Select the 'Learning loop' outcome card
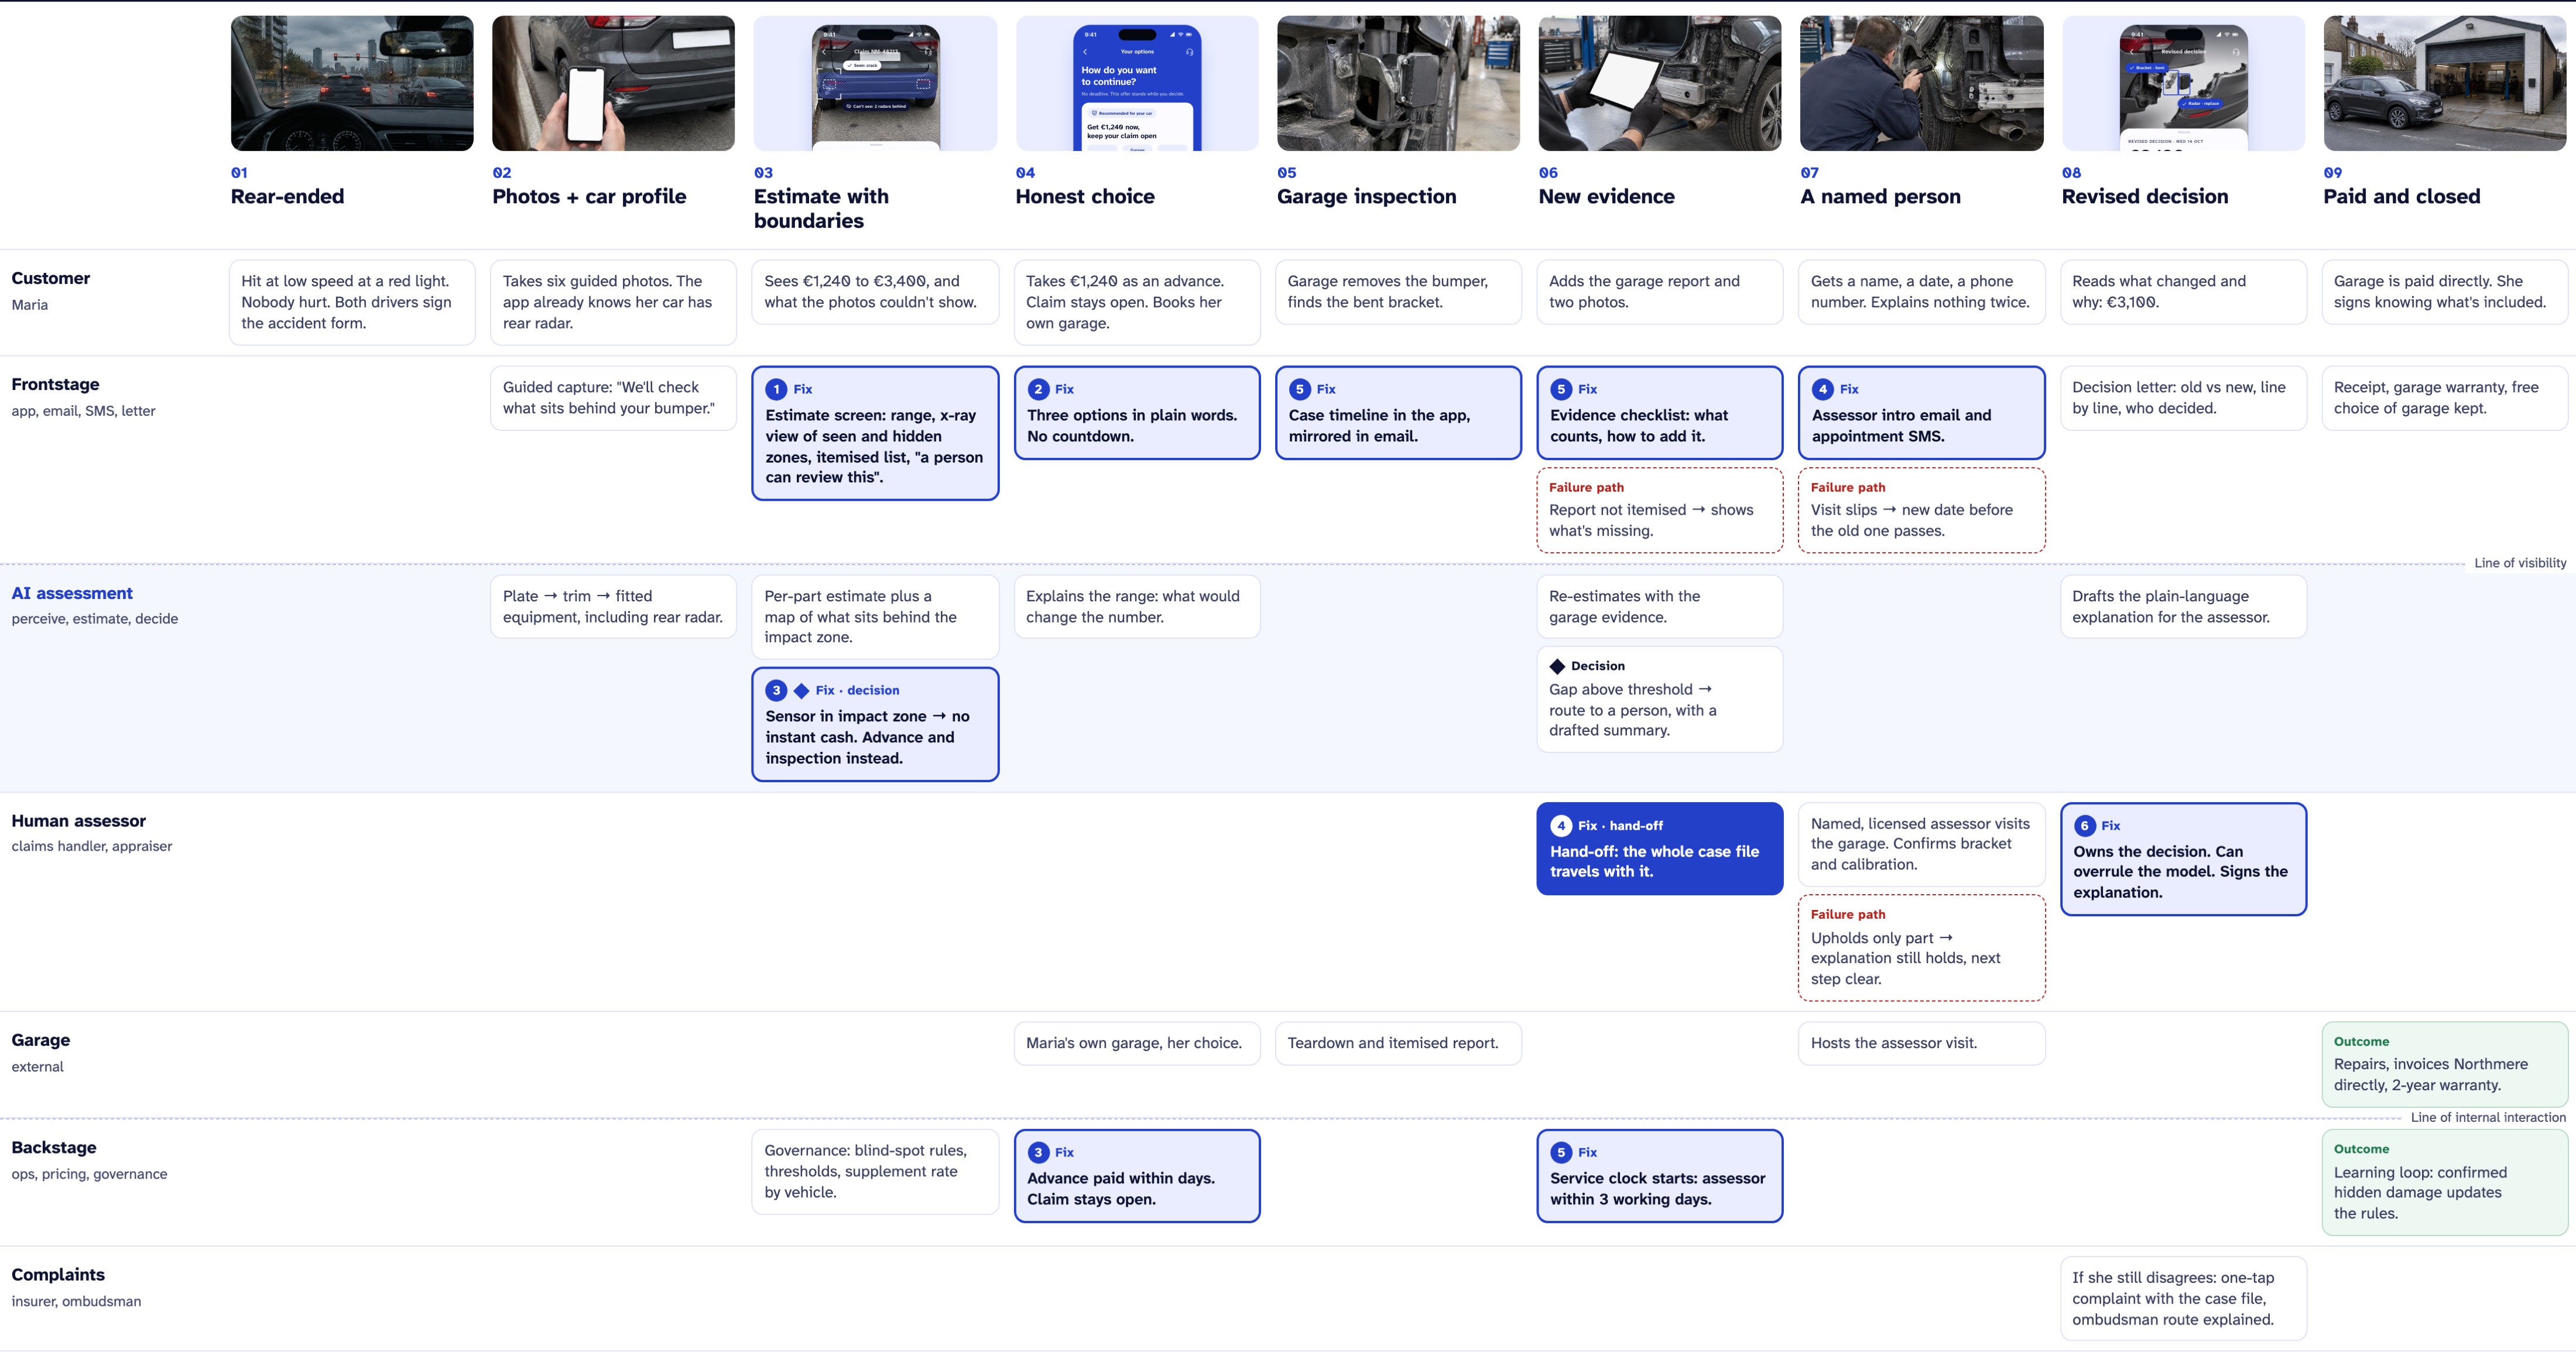This screenshot has height=1352, width=2576. click(2445, 1182)
